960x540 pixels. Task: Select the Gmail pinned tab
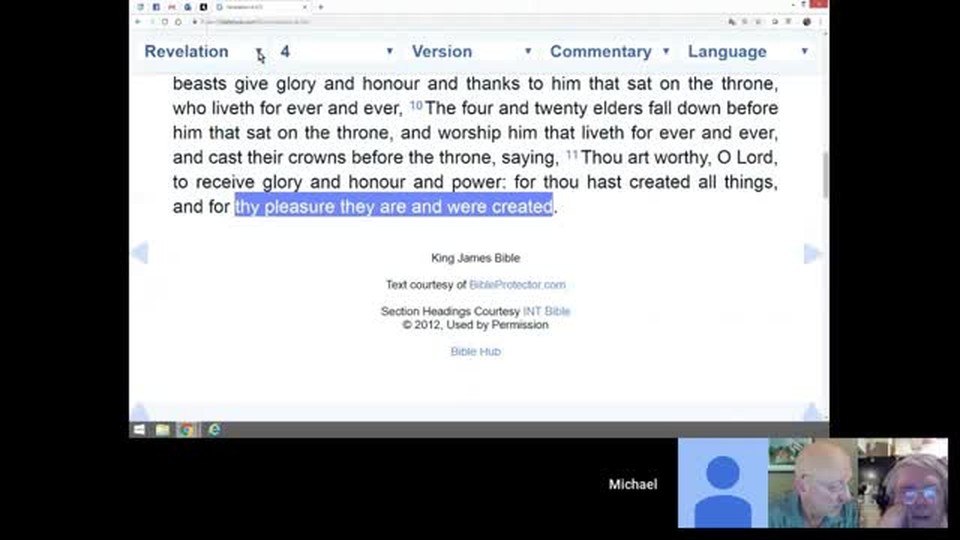coord(172,7)
